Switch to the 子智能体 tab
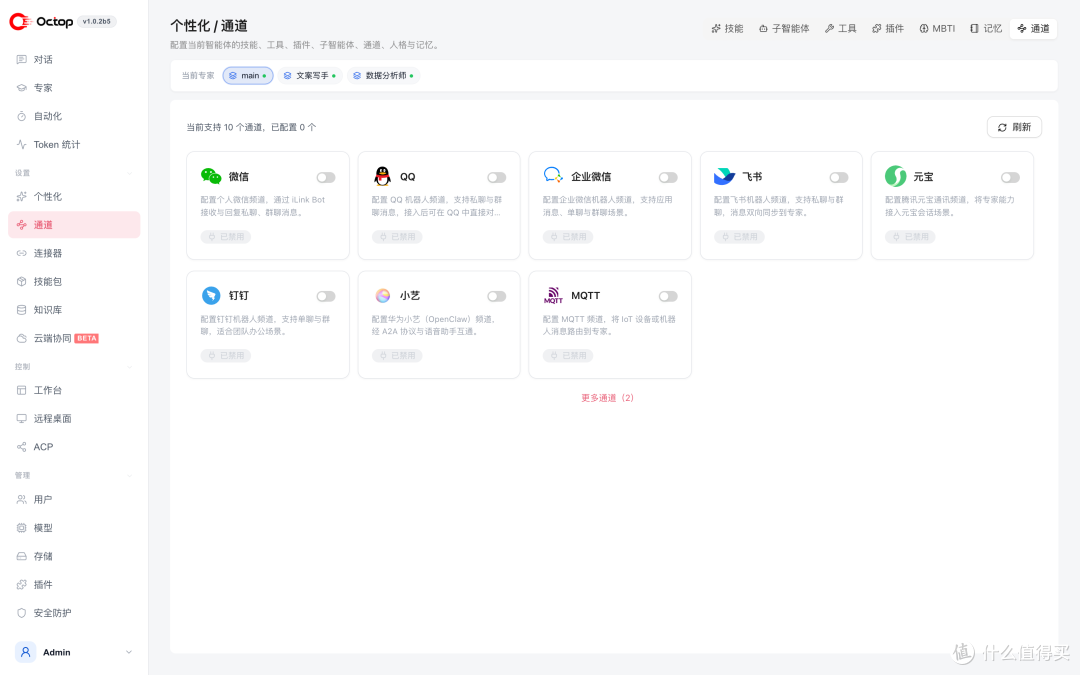Image resolution: width=1080 pixels, height=675 pixels. pos(784,28)
